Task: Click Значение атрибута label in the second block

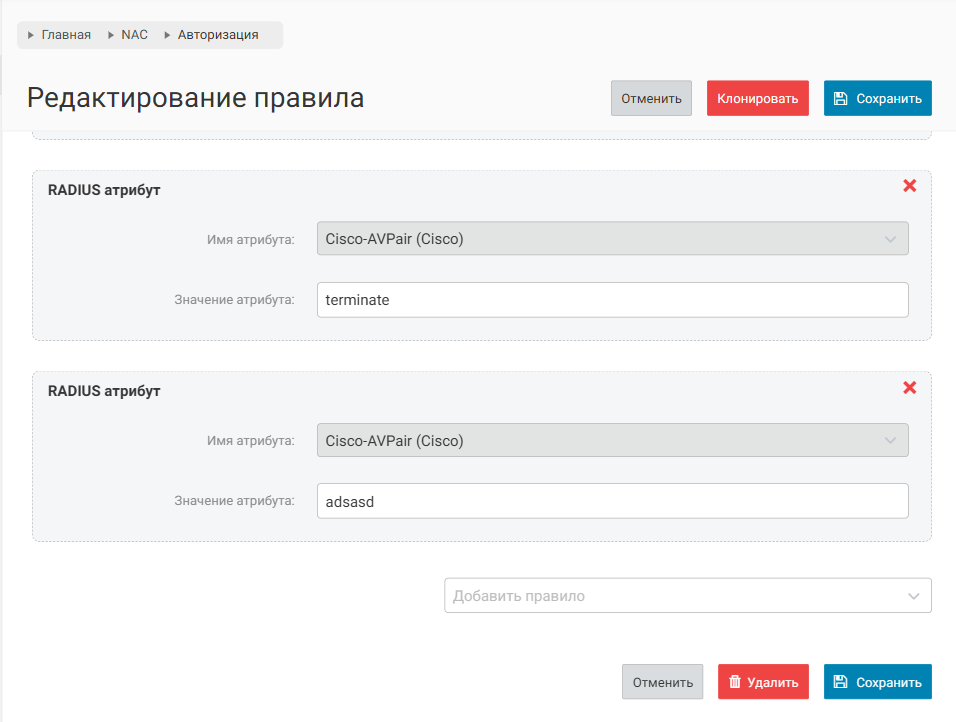Action: pos(235,501)
